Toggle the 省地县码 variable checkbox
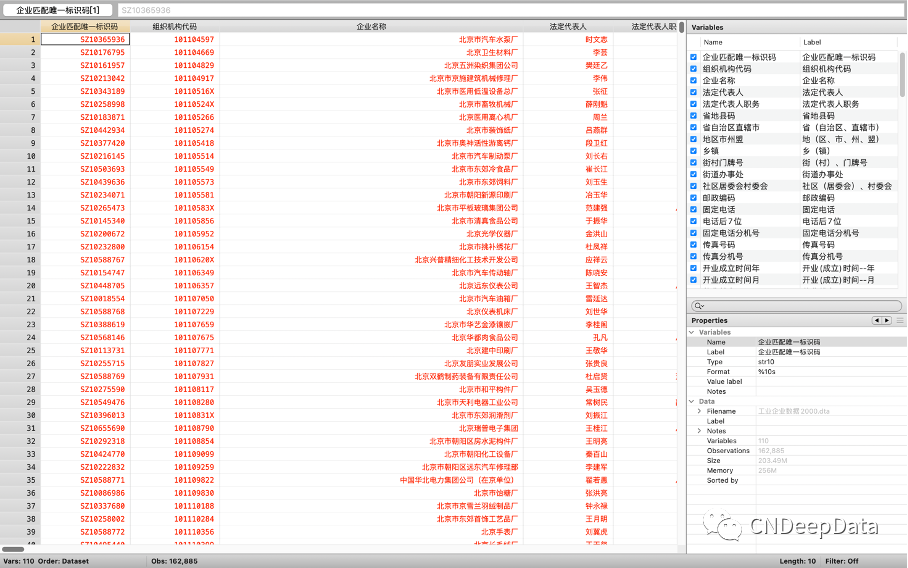908x568 pixels. [693, 116]
